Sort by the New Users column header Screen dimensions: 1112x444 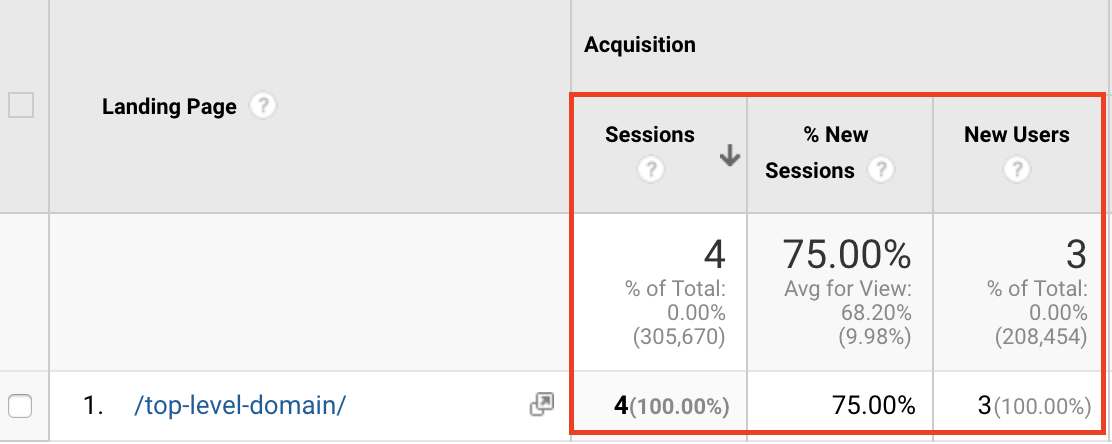(x=1016, y=135)
